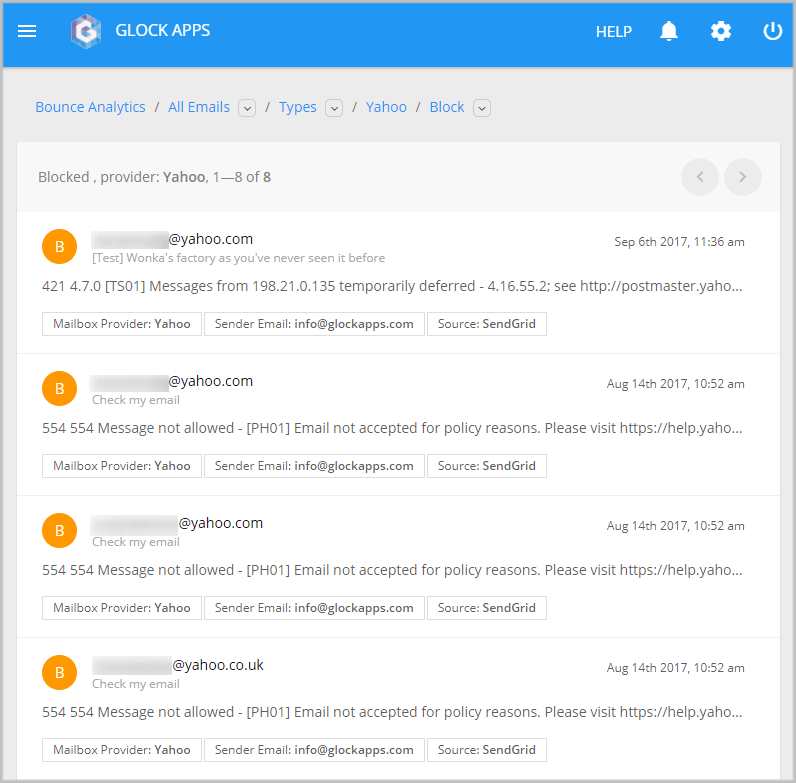Click the B avatar of the yahoo.co.uk email
Image resolution: width=796 pixels, height=783 pixels.
[x=59, y=672]
